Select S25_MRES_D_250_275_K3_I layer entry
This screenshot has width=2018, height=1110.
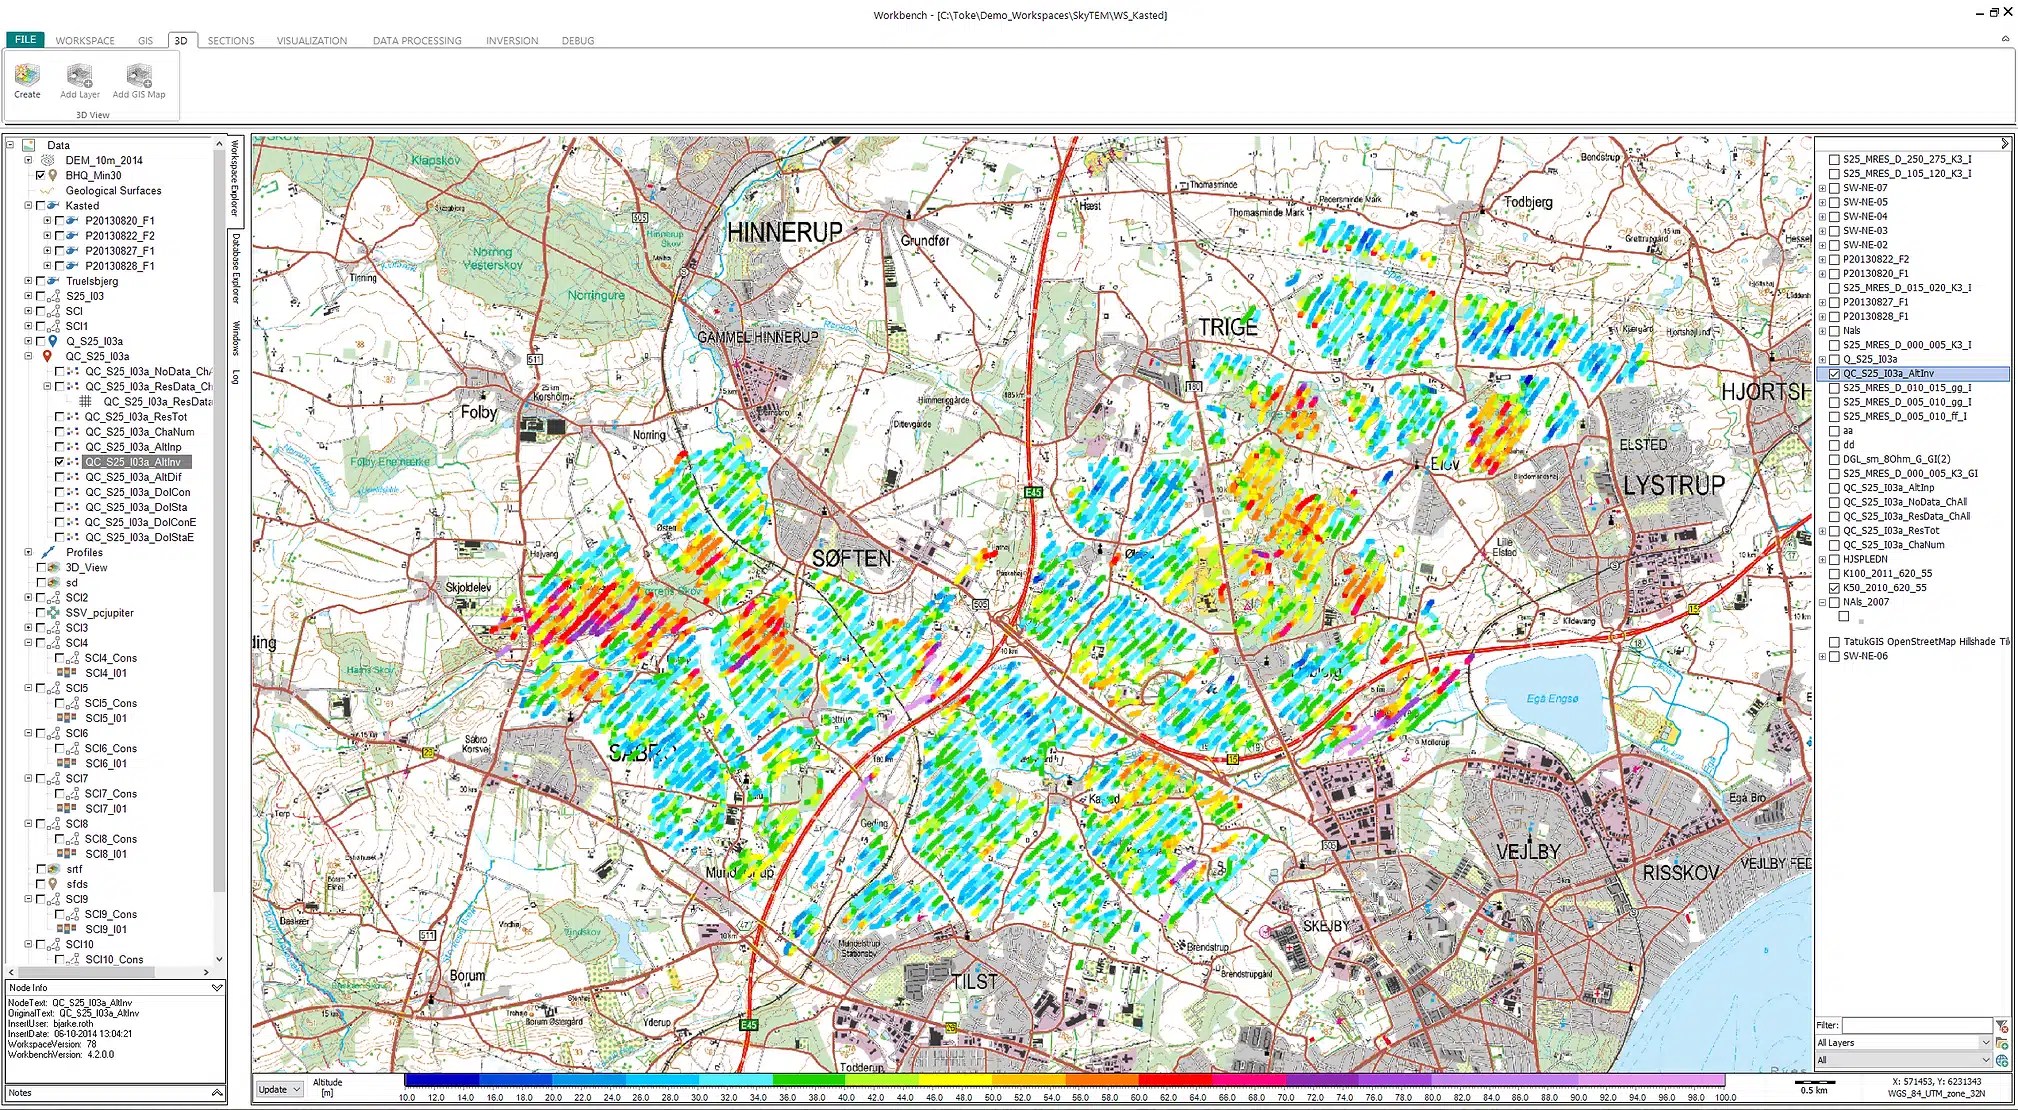tap(1906, 159)
